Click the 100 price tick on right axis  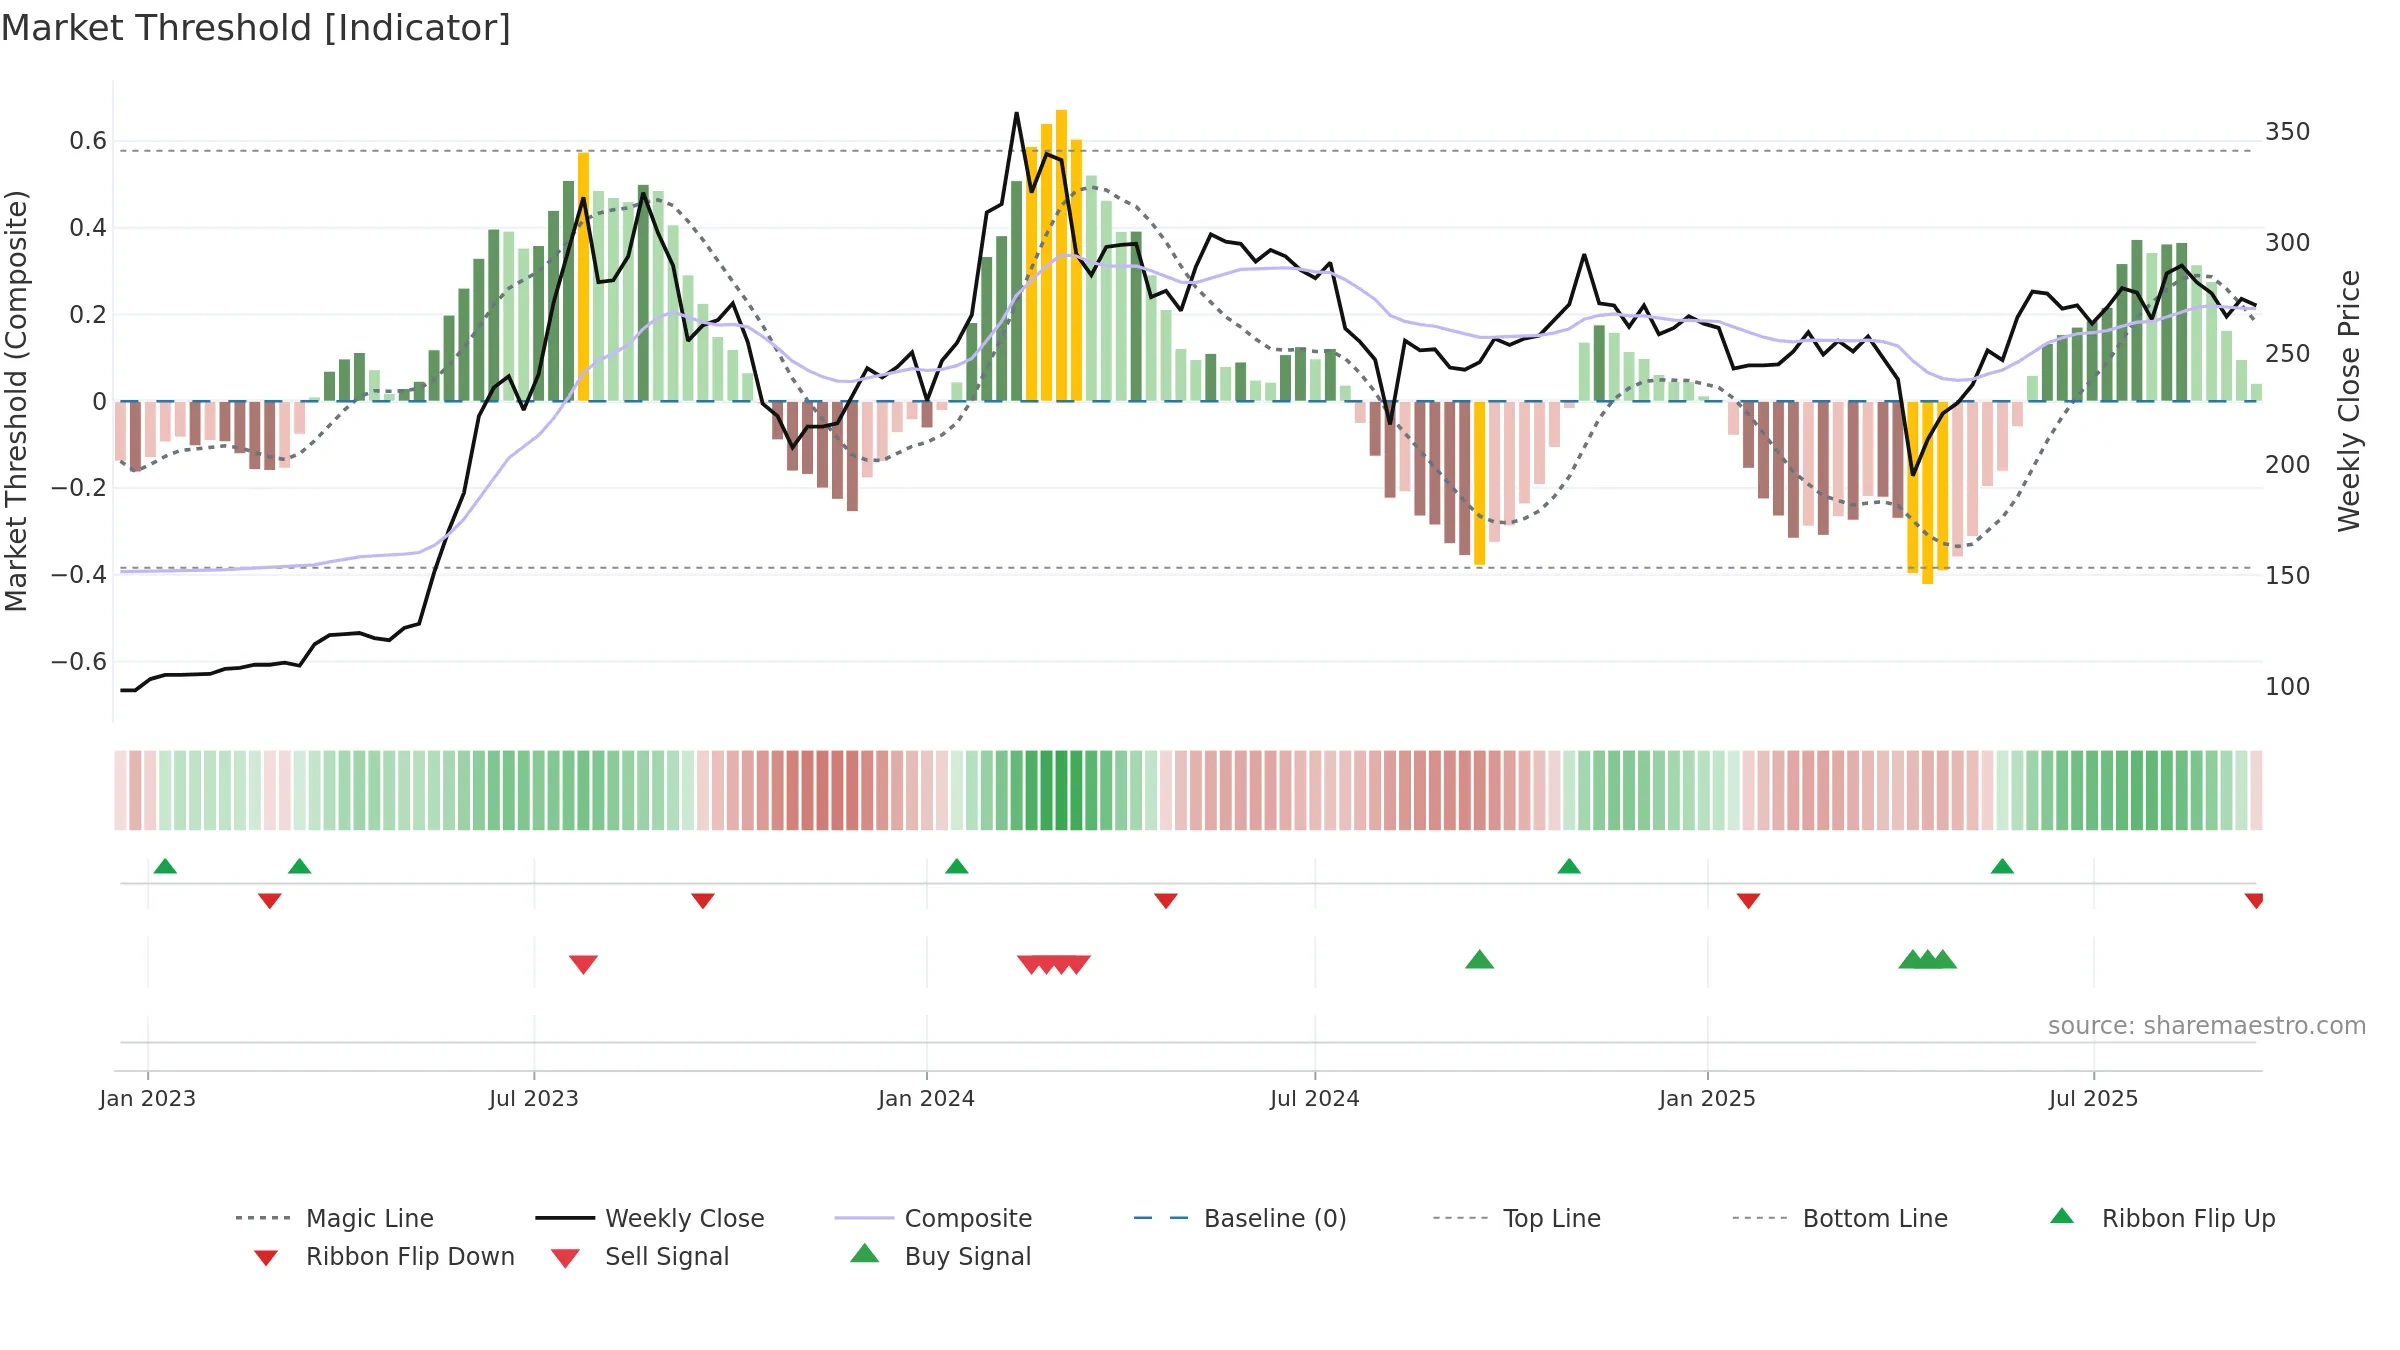[x=2288, y=687]
